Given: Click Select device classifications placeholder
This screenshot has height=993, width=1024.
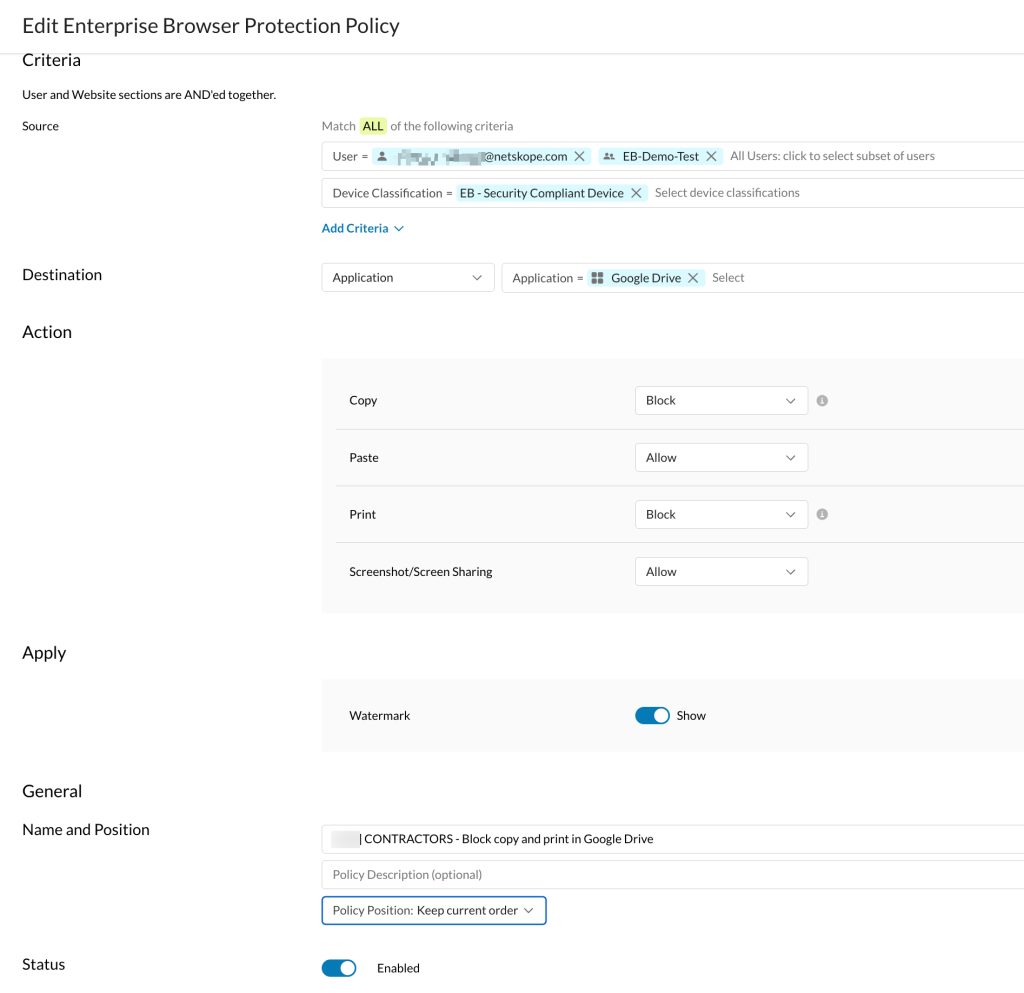Looking at the screenshot, I should click(x=727, y=193).
